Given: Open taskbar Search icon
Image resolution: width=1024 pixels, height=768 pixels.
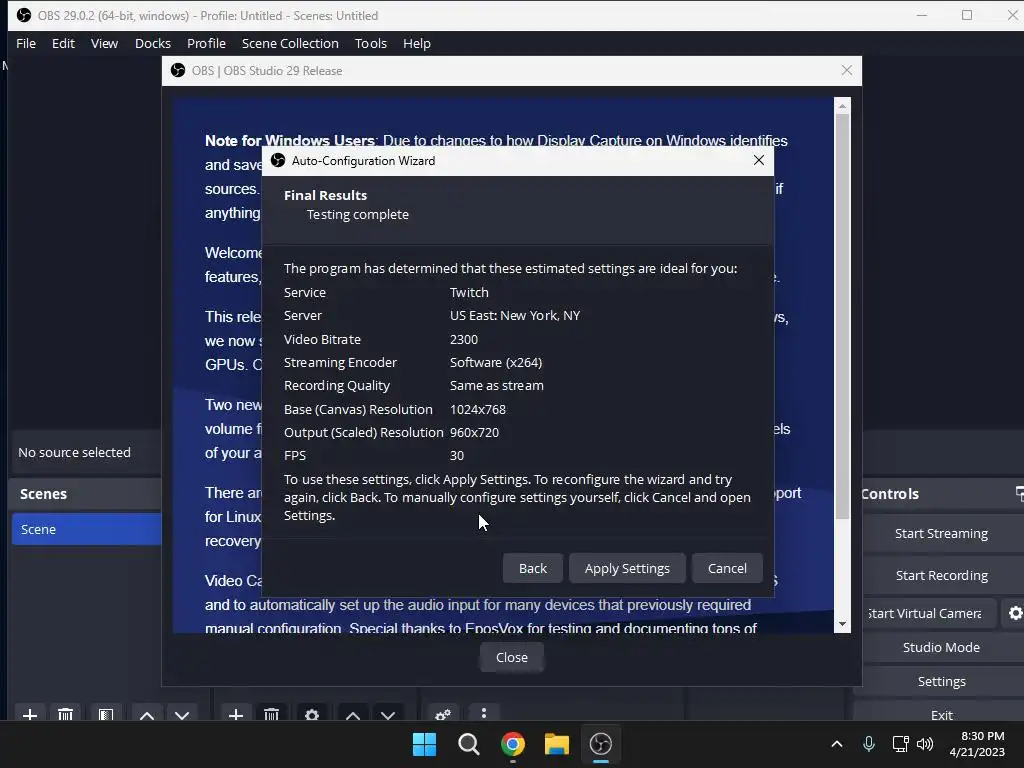Looking at the screenshot, I should pos(468,744).
